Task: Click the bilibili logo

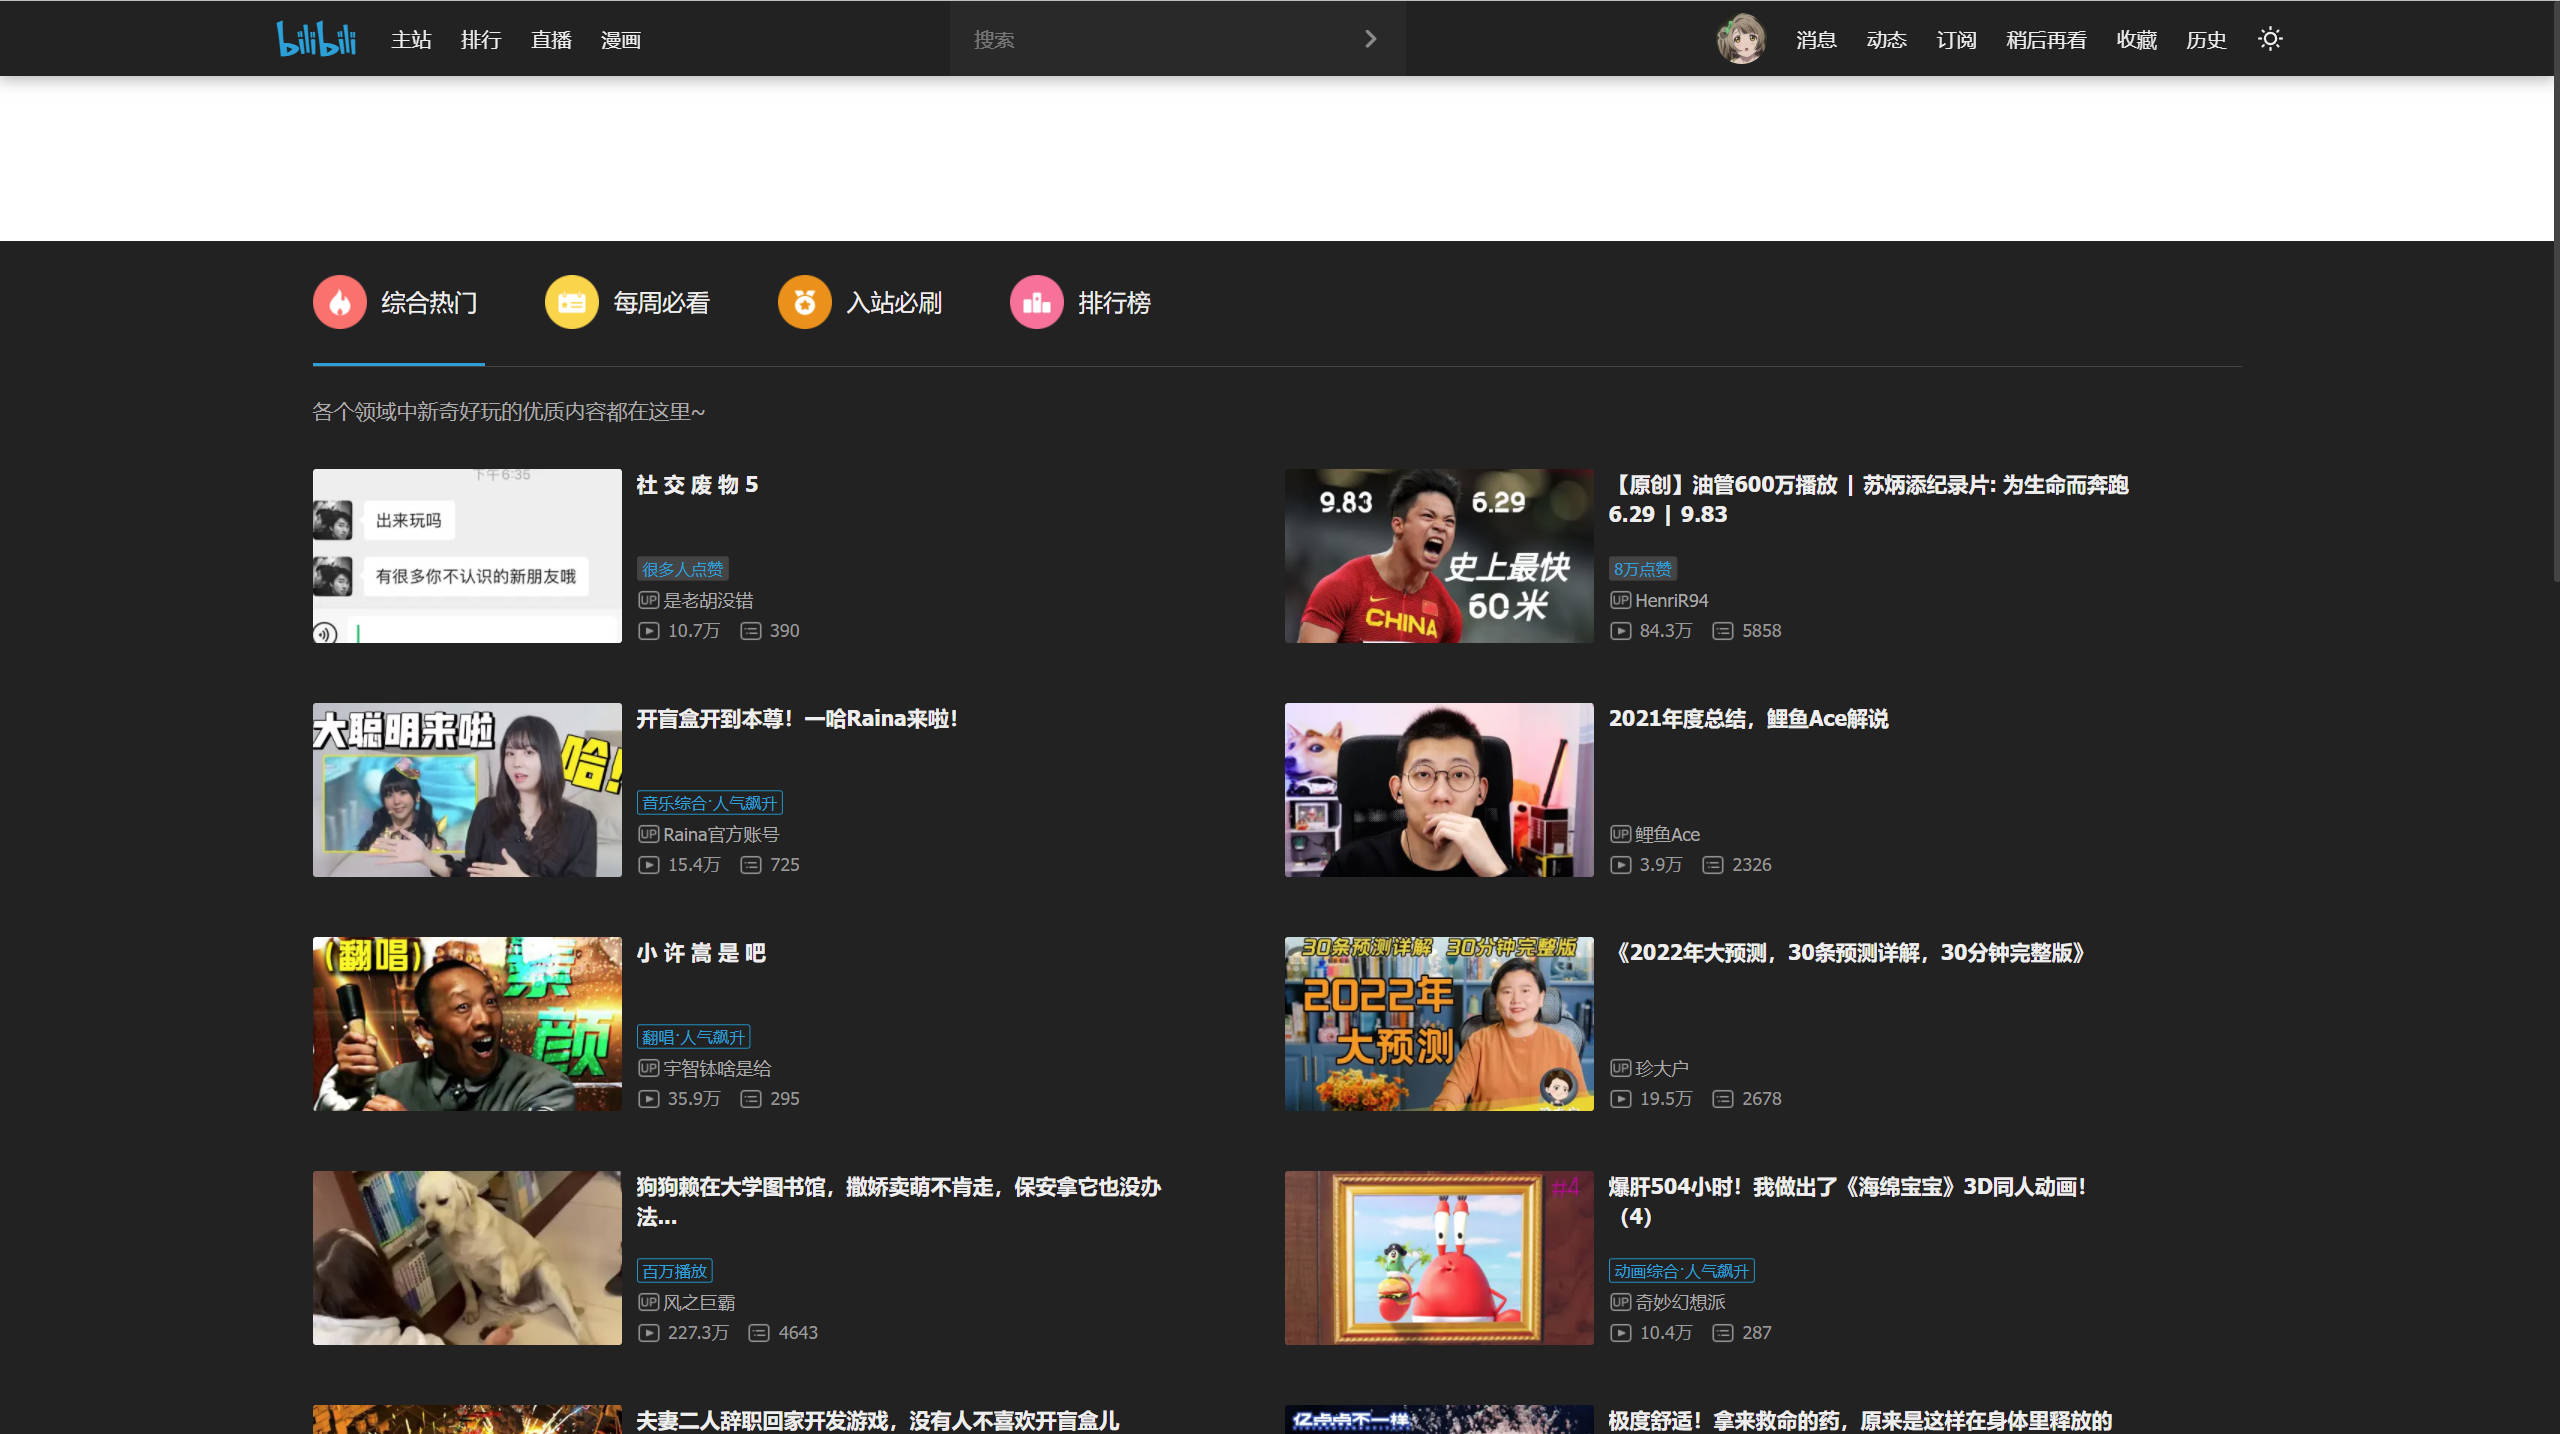Action: [316, 39]
